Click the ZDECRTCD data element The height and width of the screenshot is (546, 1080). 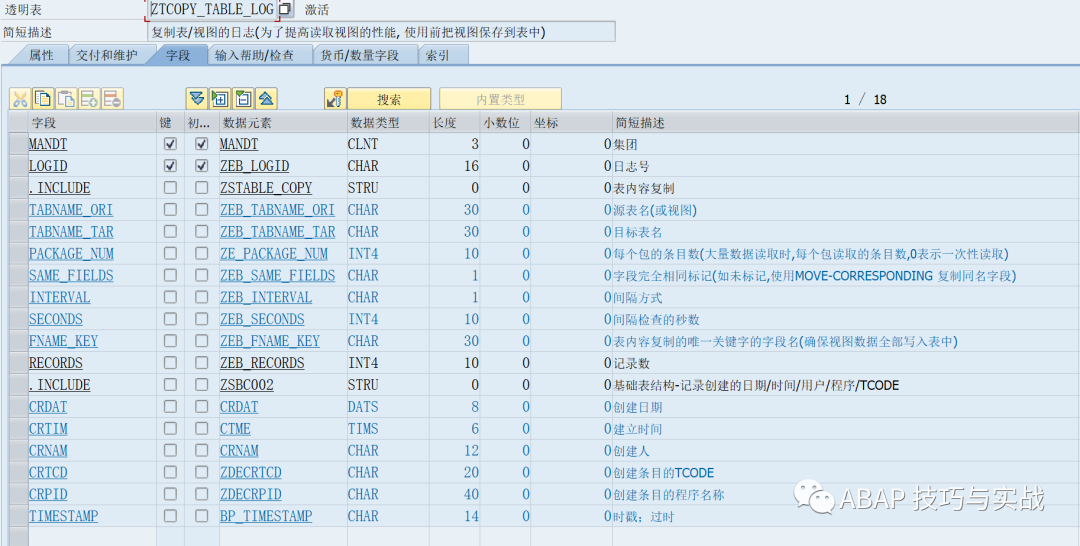click(251, 472)
